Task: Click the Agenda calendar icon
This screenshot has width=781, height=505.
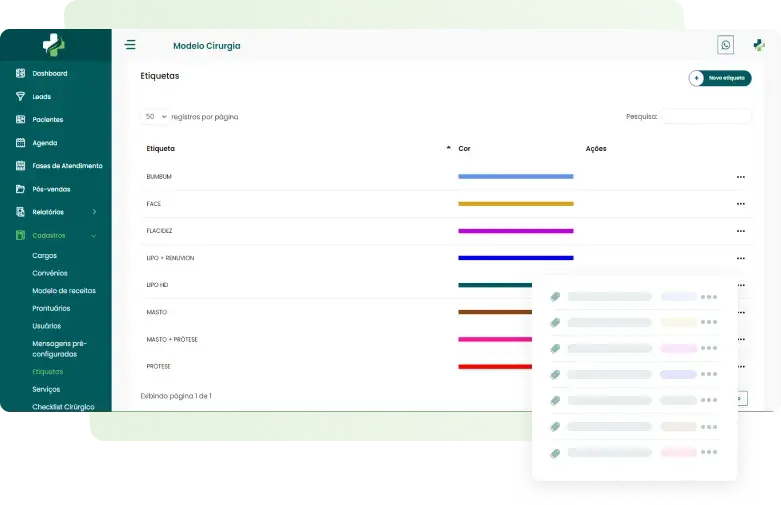Action: pos(21,143)
